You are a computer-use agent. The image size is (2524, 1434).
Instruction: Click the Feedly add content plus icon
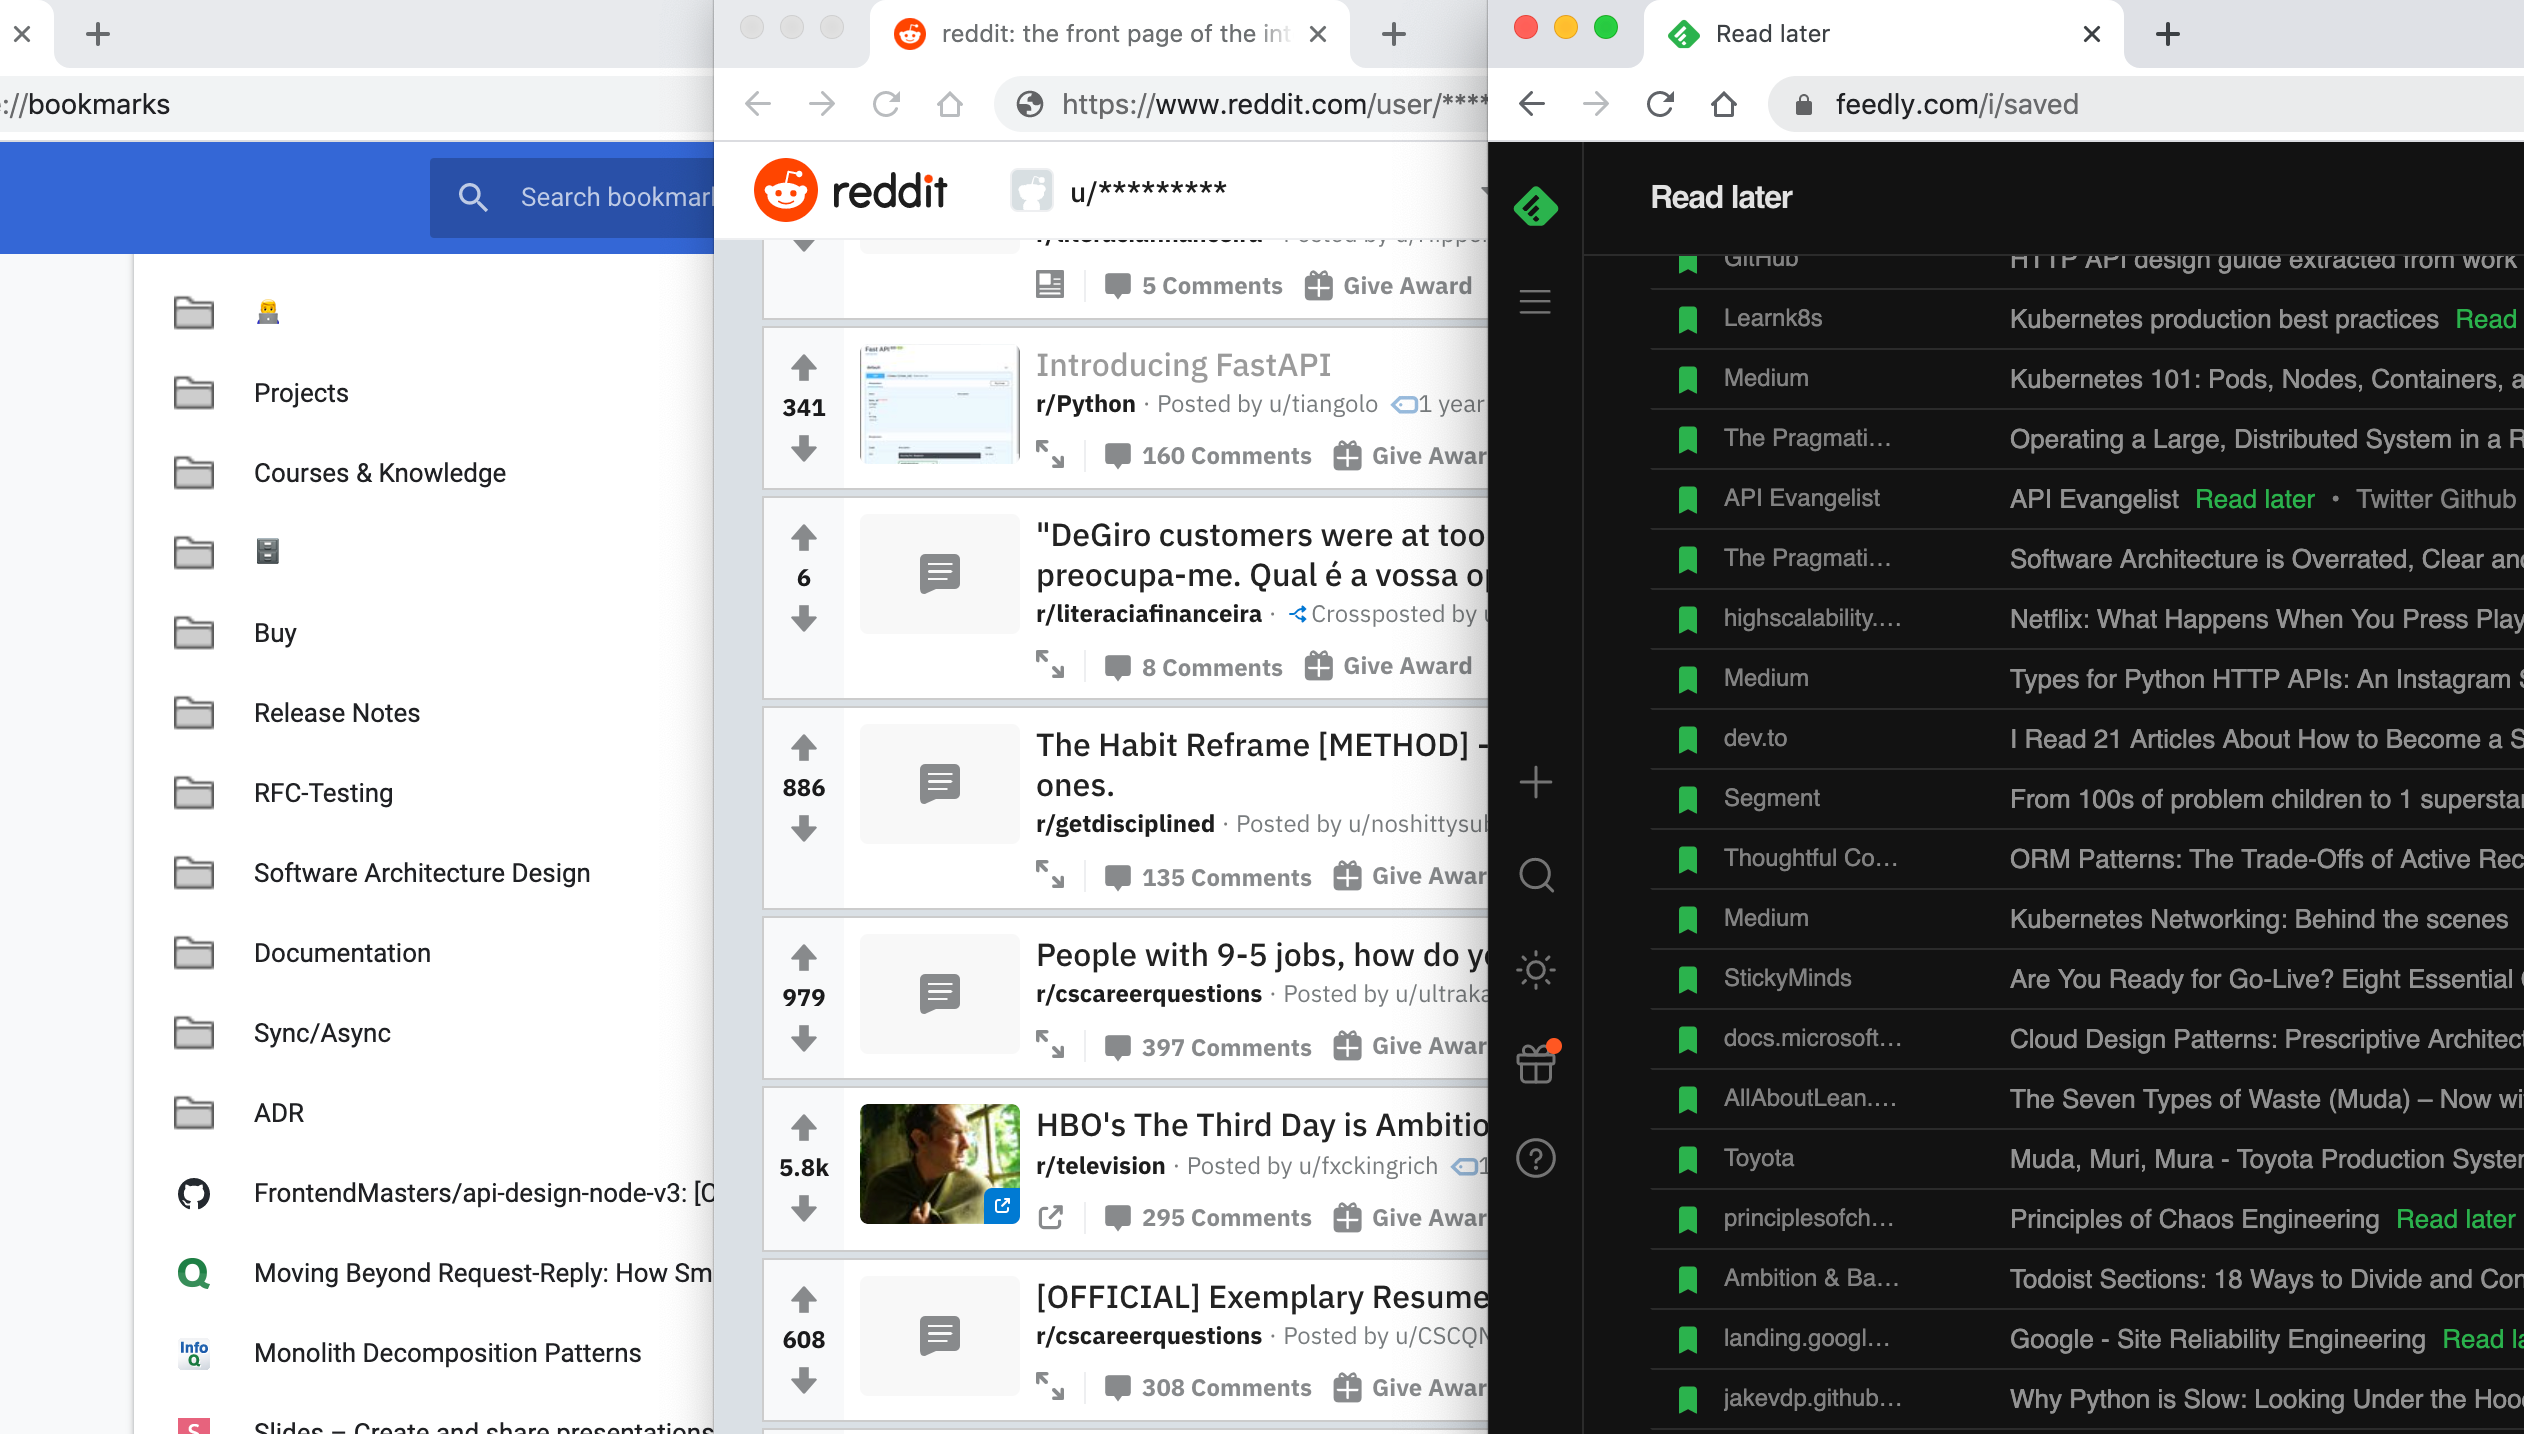pyautogui.click(x=1535, y=782)
